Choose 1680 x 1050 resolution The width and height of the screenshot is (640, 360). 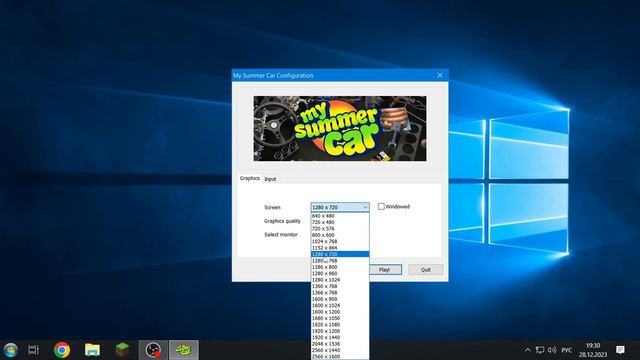click(x=340, y=318)
